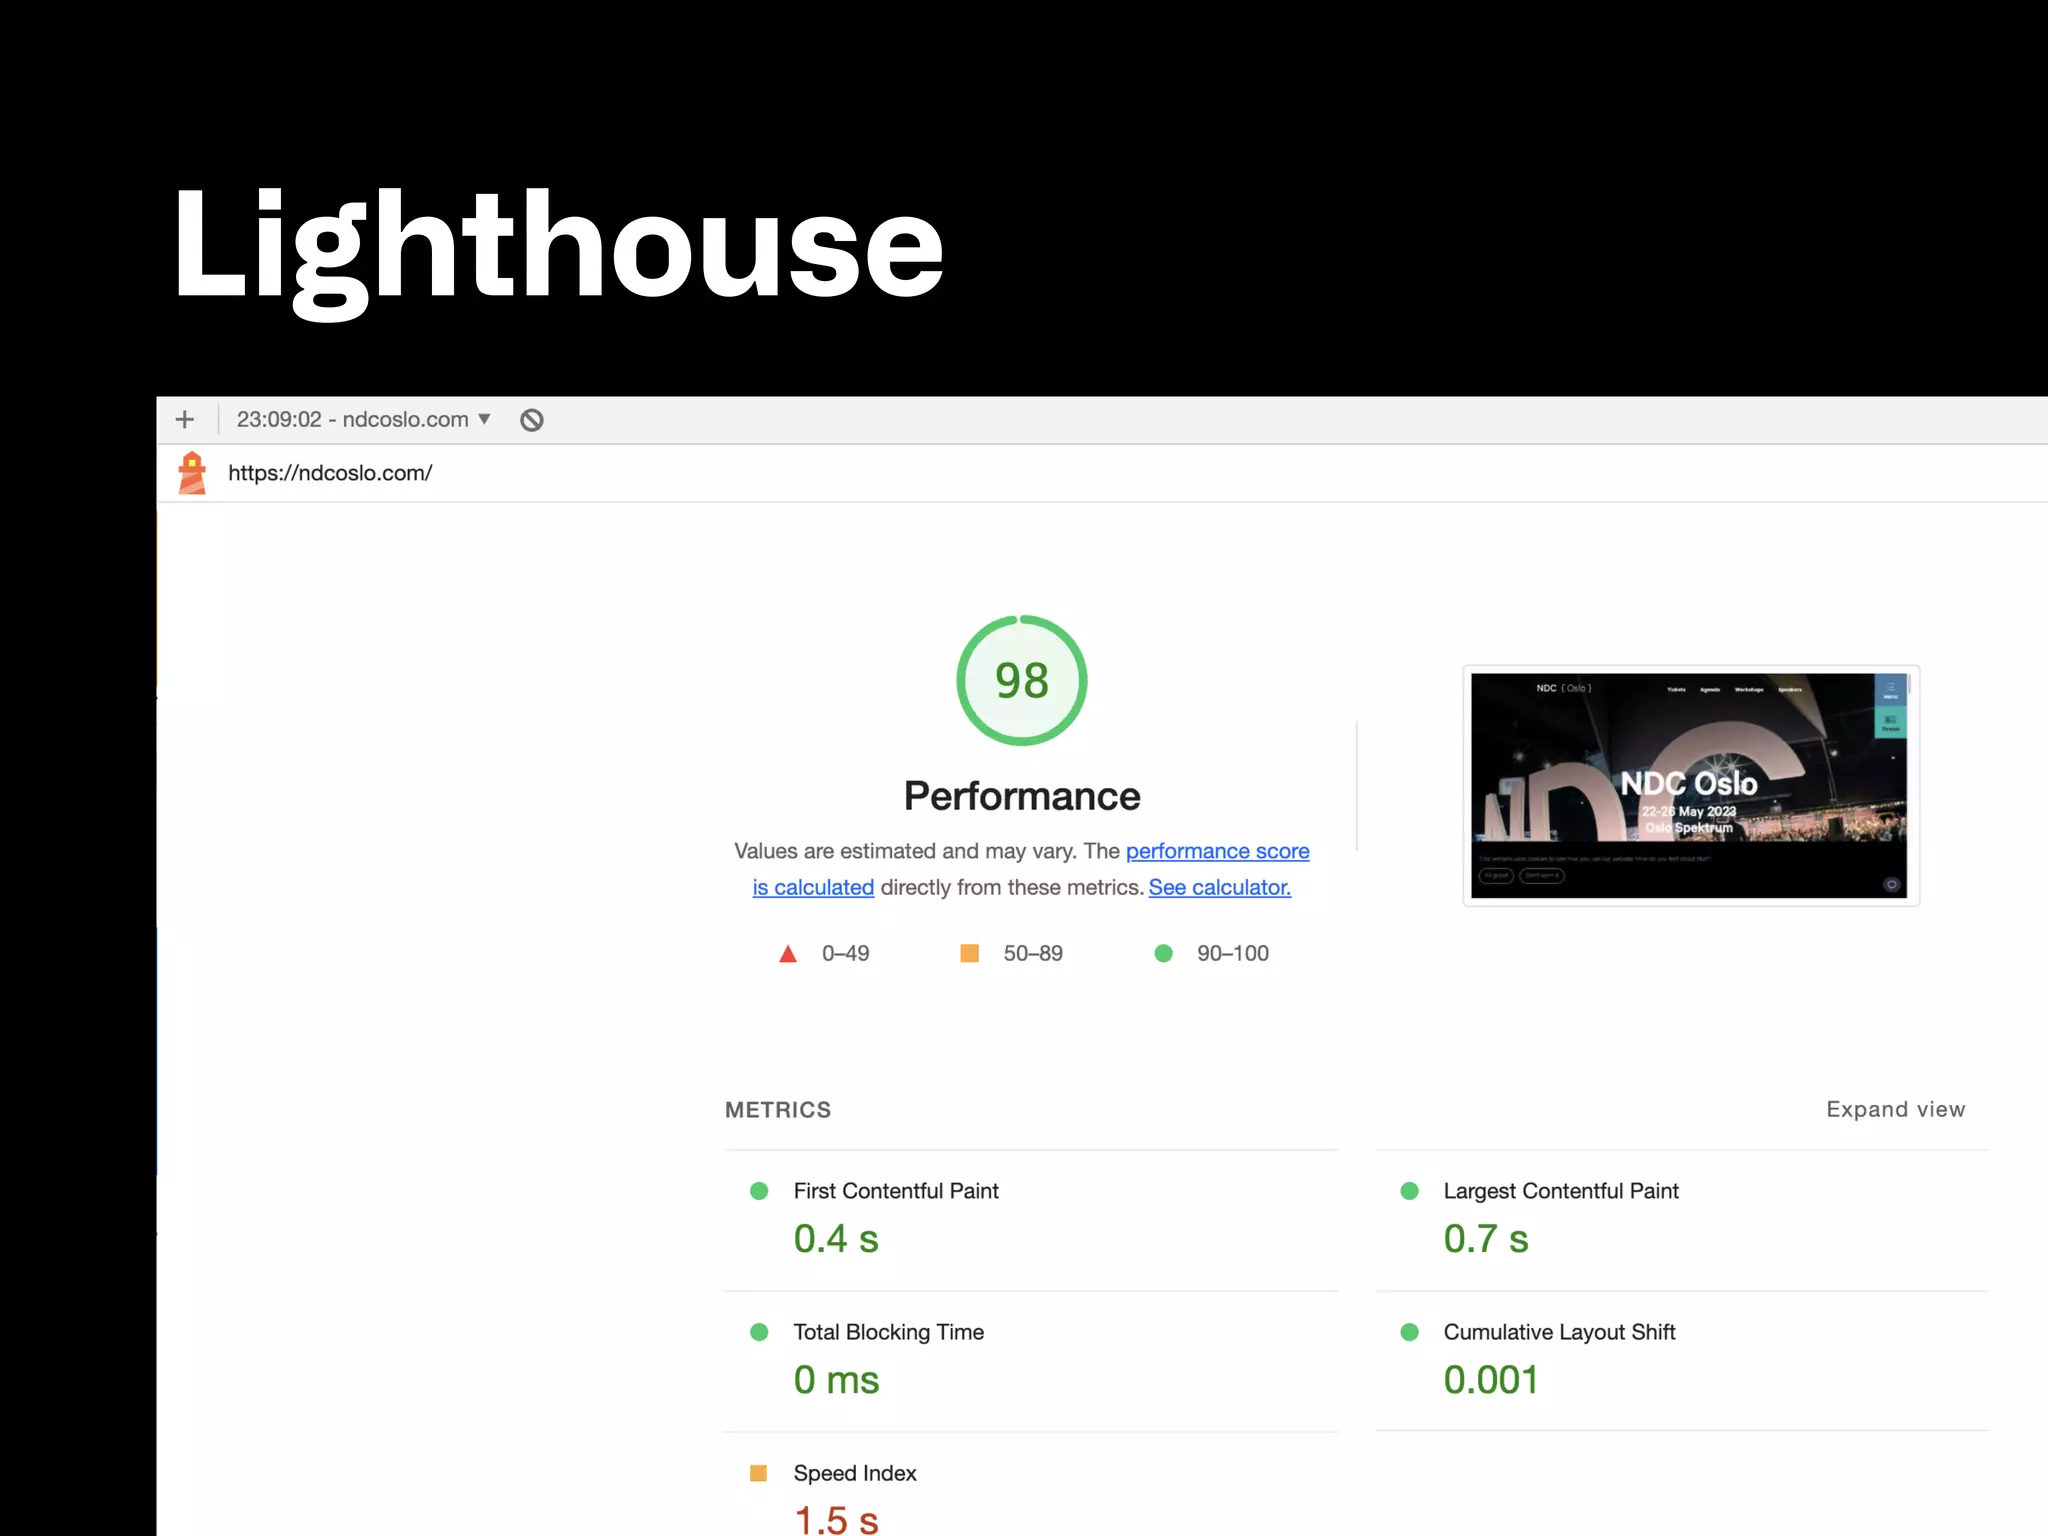This screenshot has width=2048, height=1536.
Task: Open the 23:09:02 ndcoslo.com report dropdown
Action: tap(363, 419)
